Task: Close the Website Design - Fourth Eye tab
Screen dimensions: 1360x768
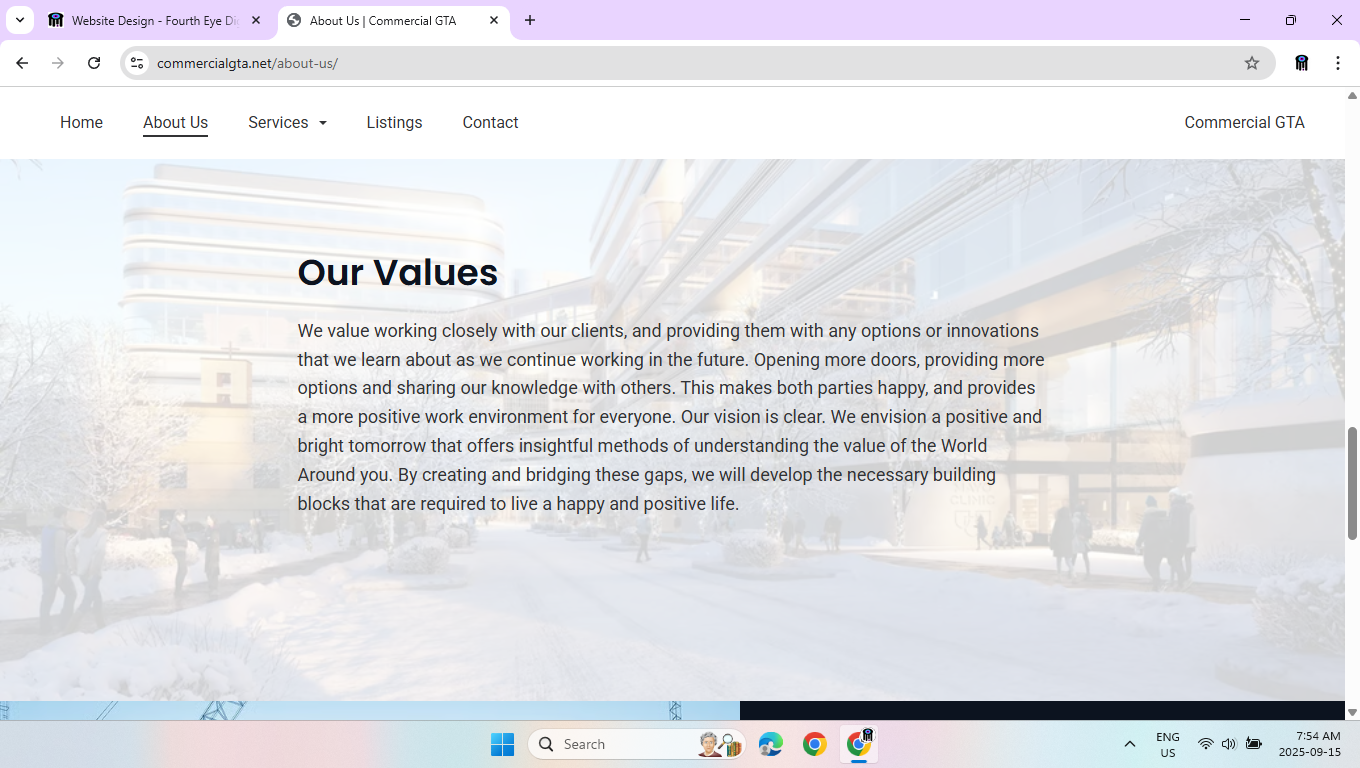Action: pyautogui.click(x=255, y=20)
